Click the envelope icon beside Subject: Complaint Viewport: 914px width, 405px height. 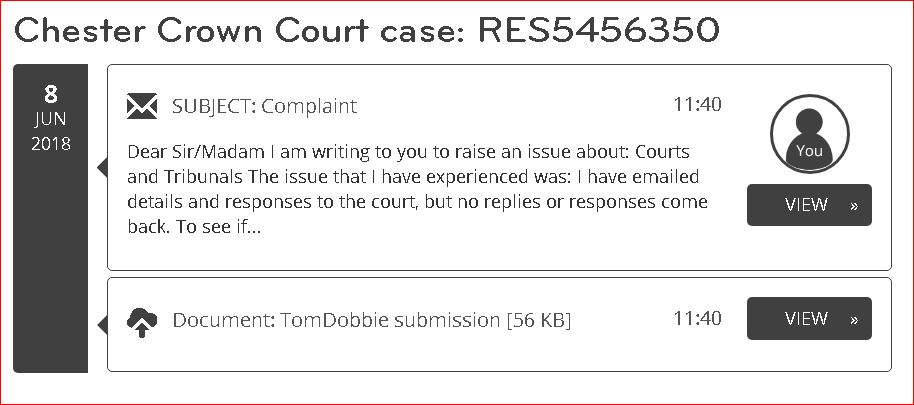pyautogui.click(x=142, y=106)
